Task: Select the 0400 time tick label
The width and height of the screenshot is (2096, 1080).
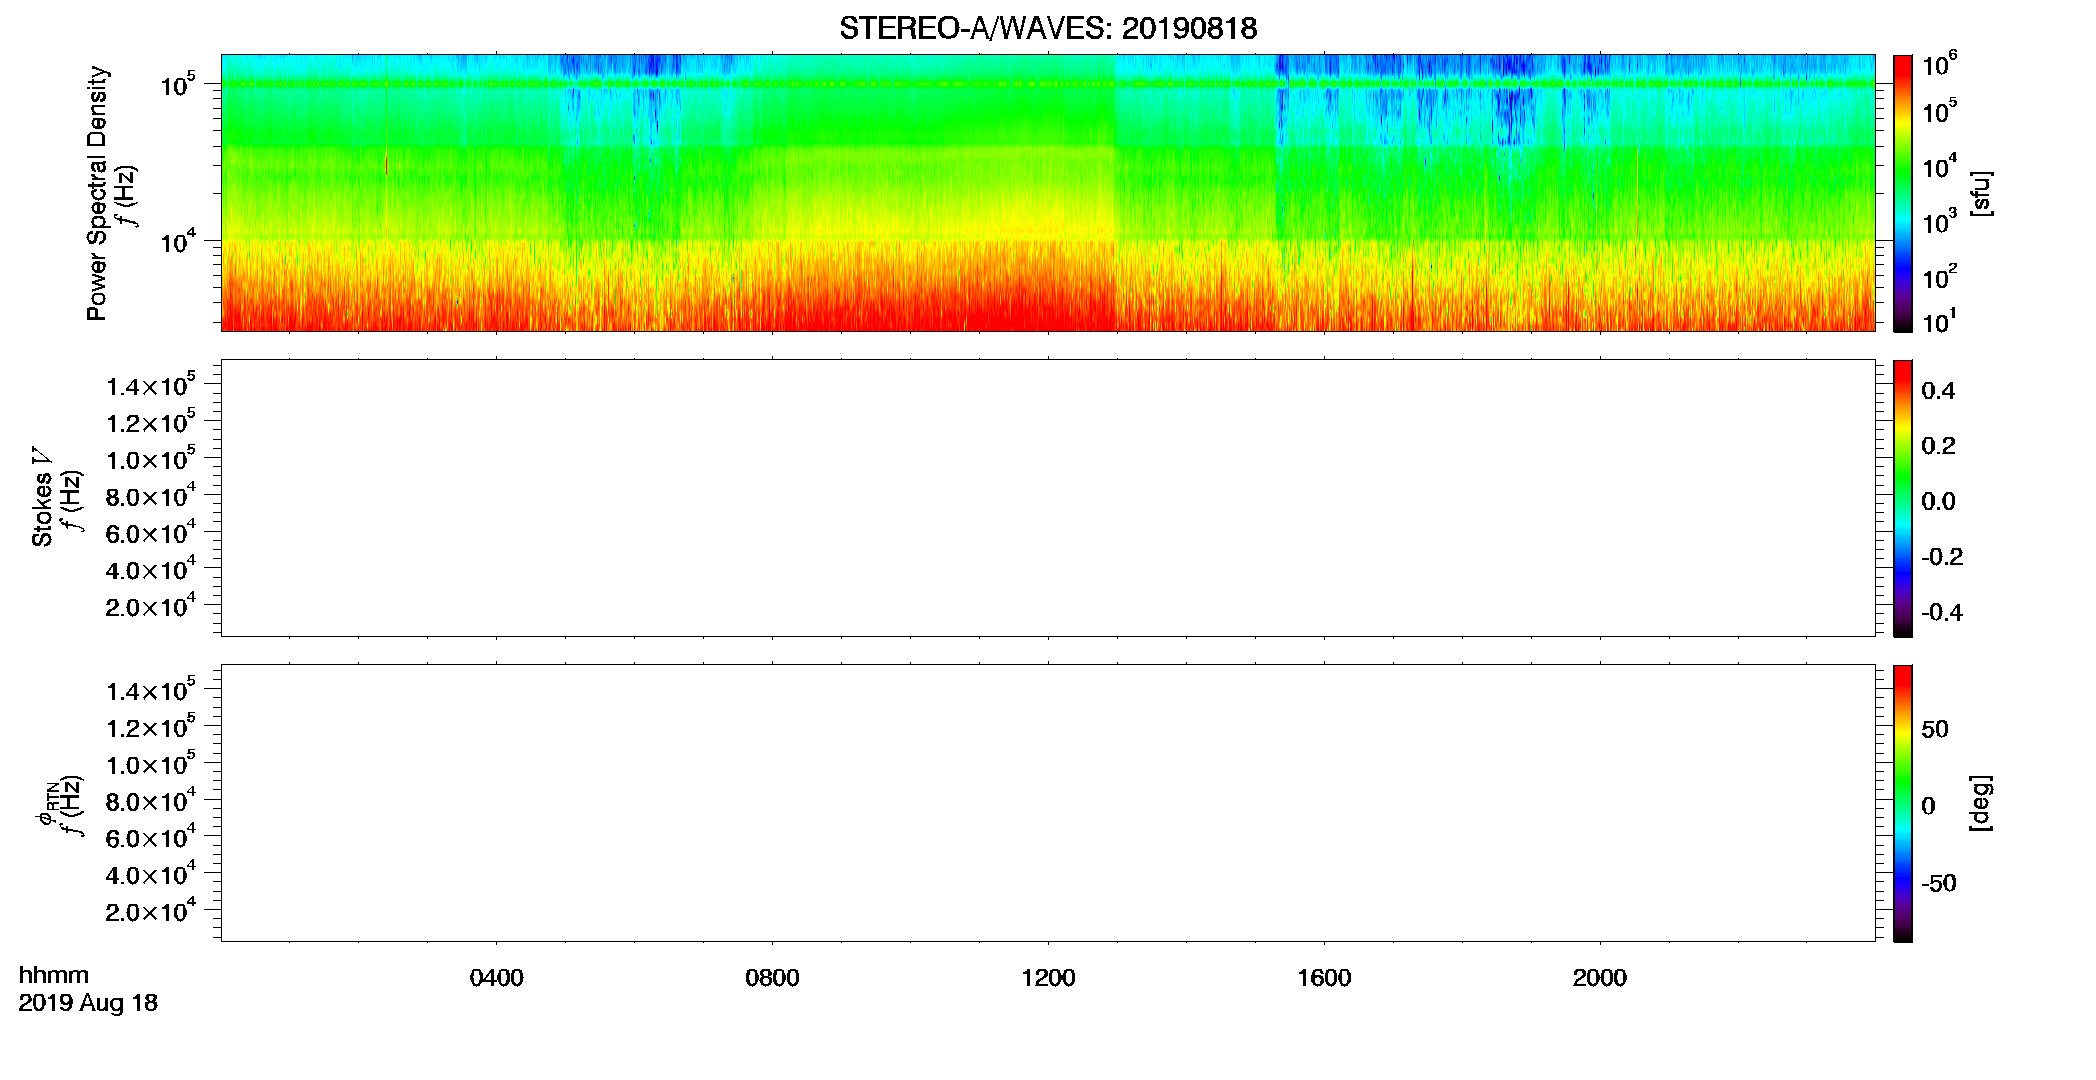Action: [496, 978]
